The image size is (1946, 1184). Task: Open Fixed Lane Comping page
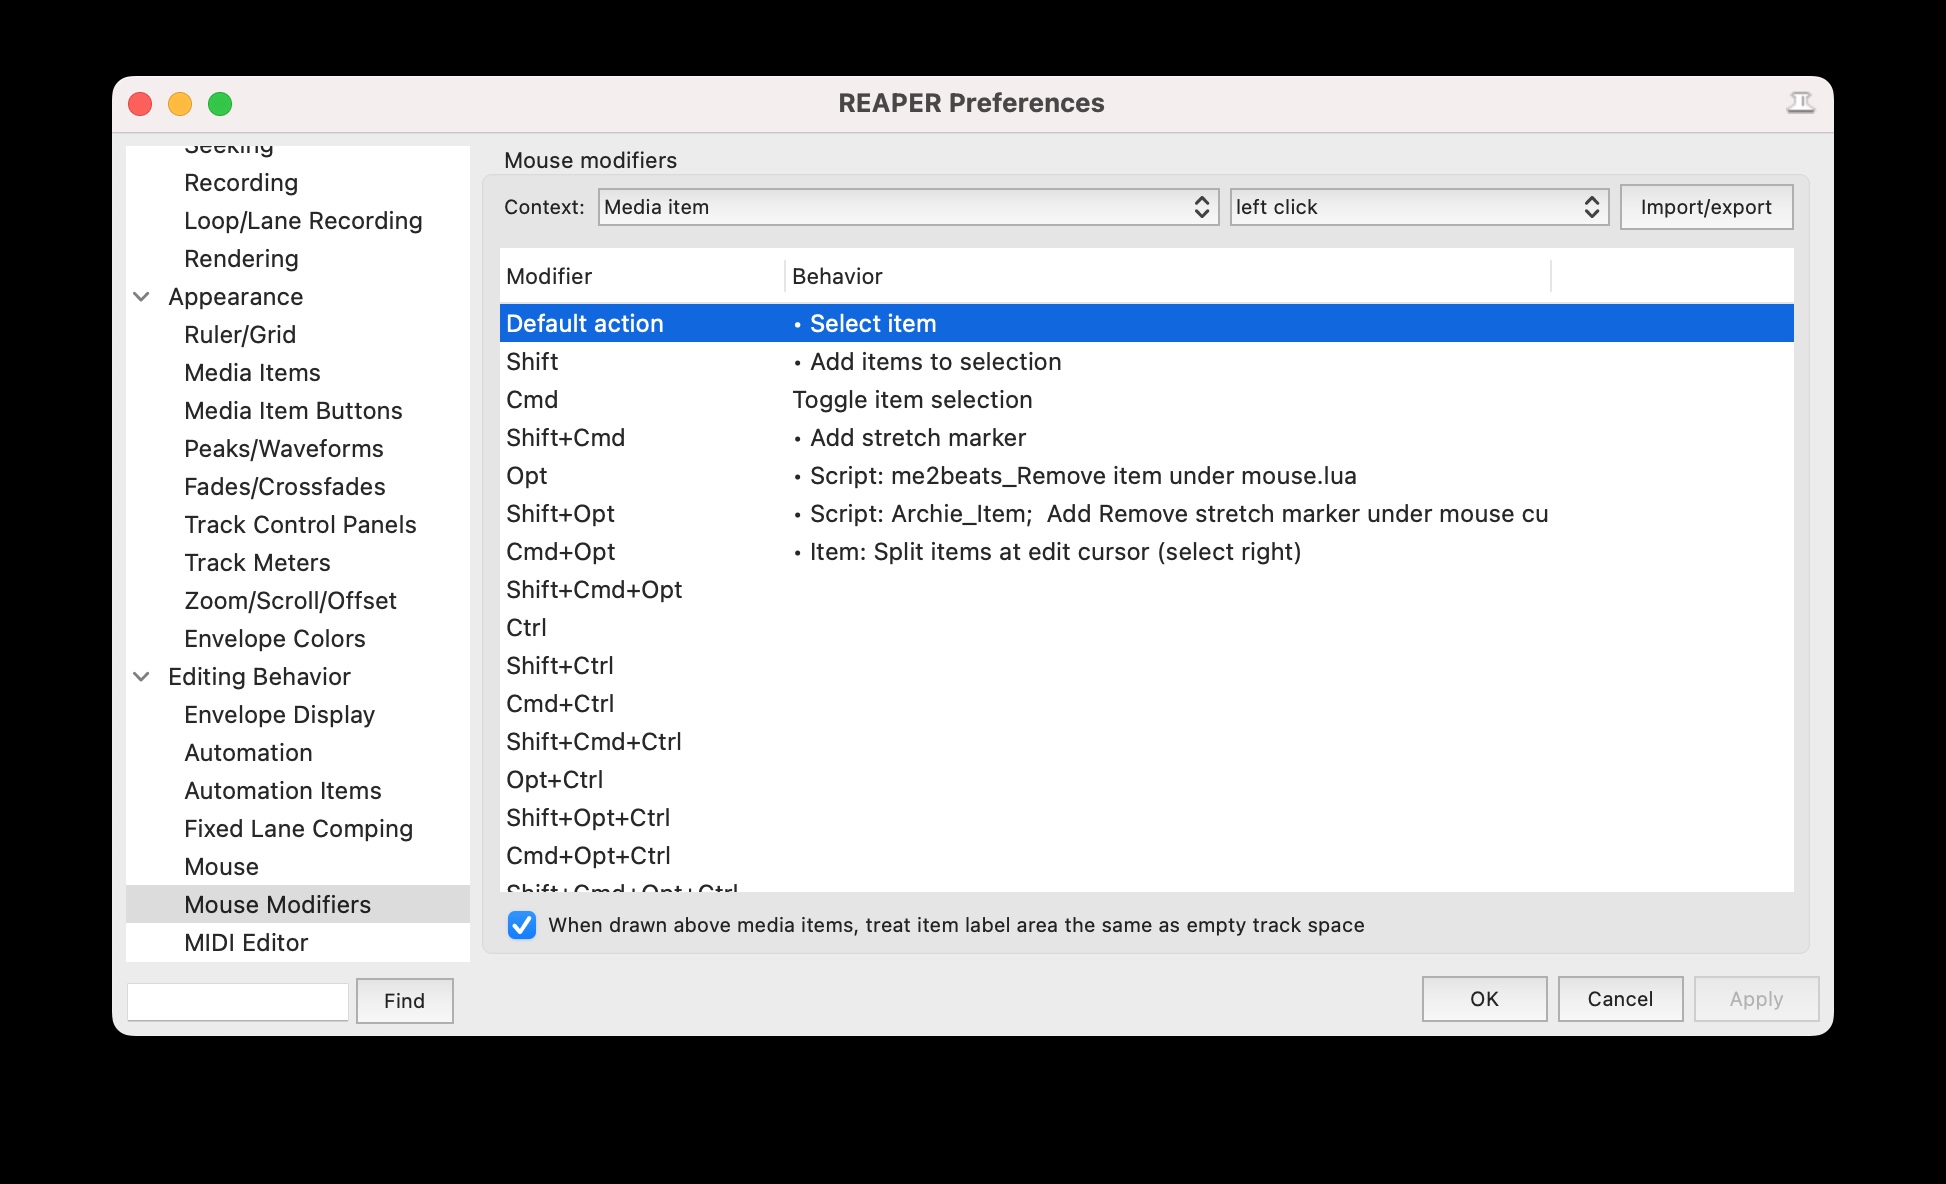(298, 829)
